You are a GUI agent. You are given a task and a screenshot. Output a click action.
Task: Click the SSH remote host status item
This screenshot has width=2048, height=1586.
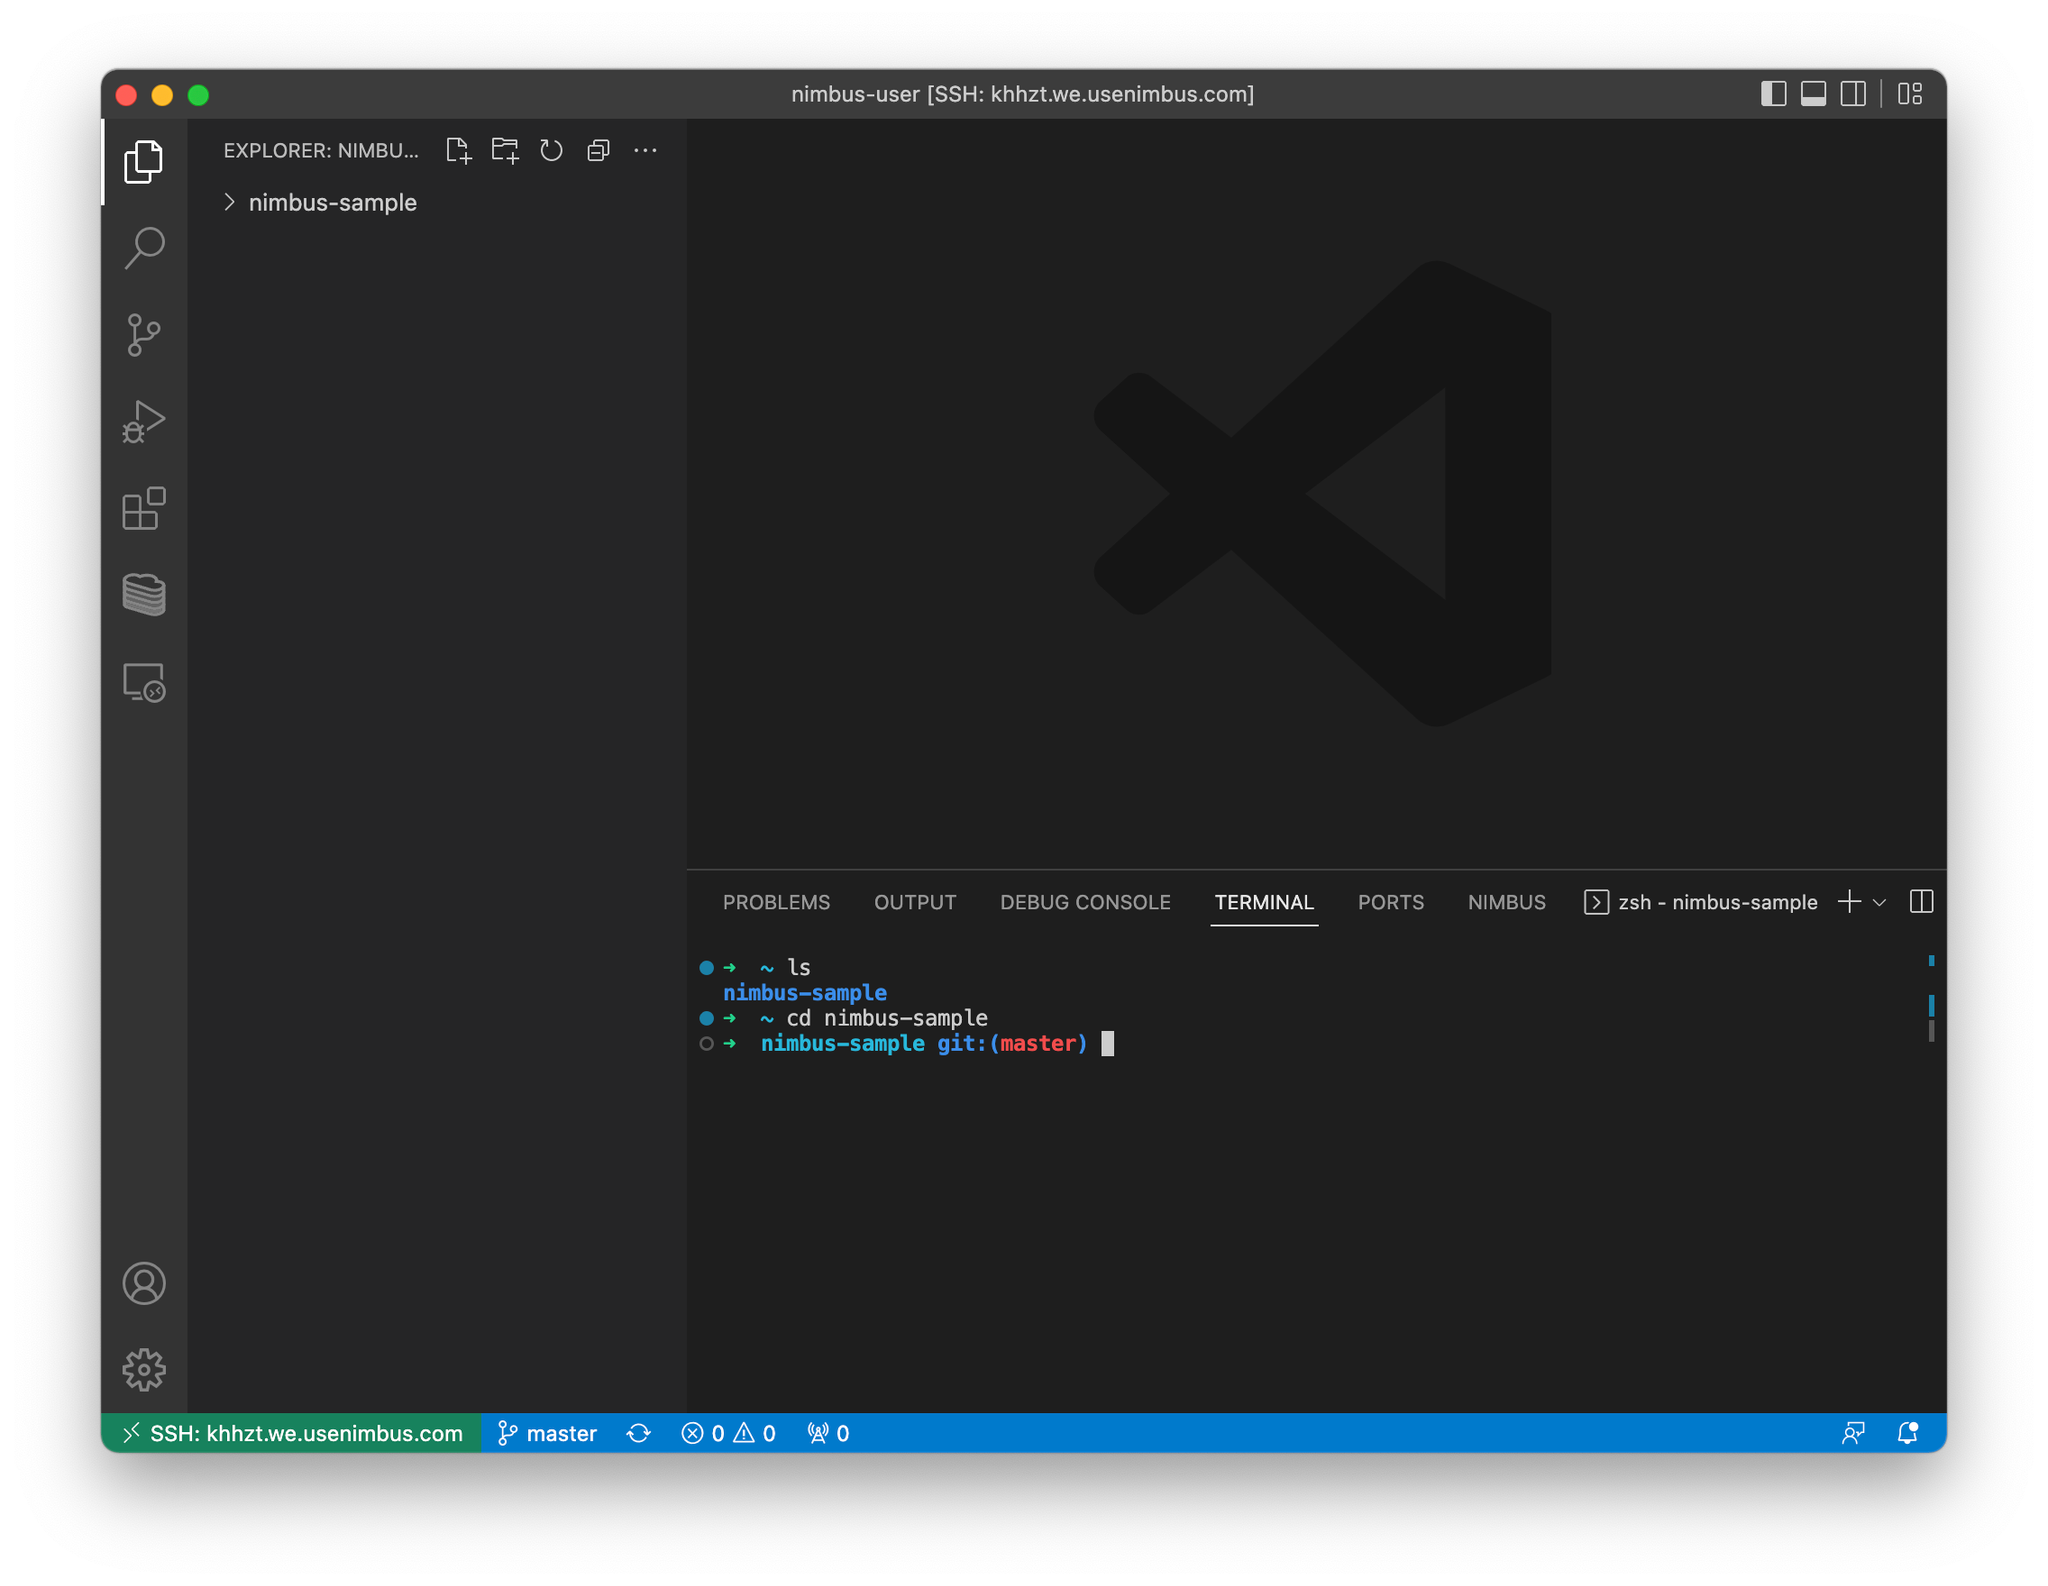coord(292,1433)
